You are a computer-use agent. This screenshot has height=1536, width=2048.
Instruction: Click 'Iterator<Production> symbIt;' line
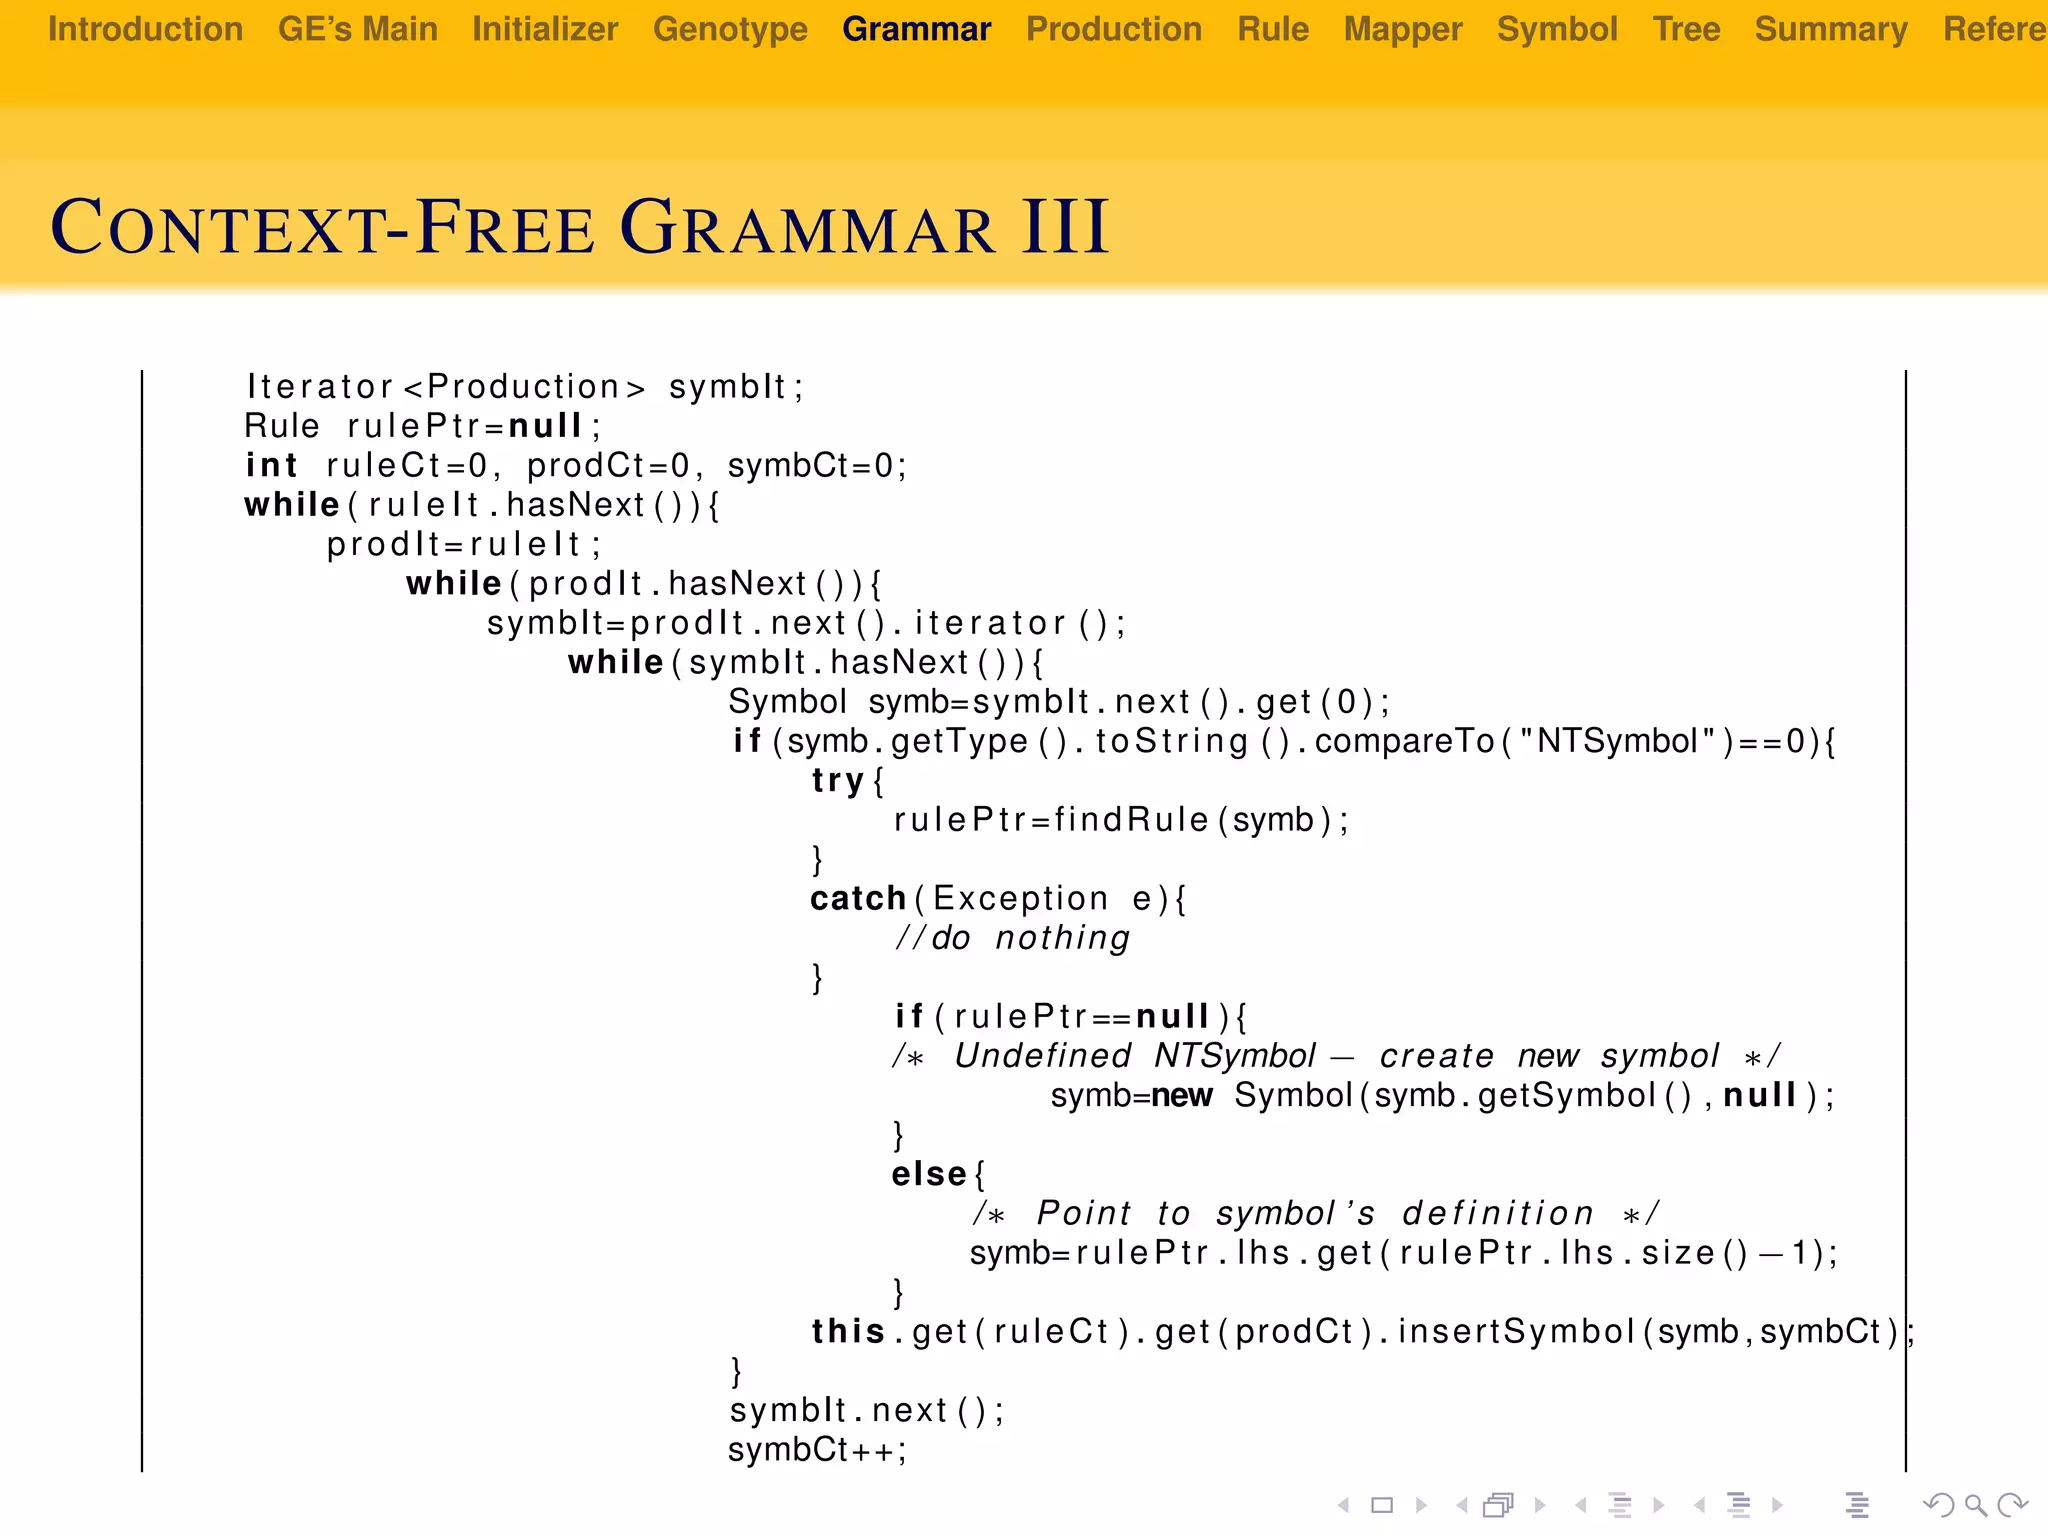pos(525,386)
